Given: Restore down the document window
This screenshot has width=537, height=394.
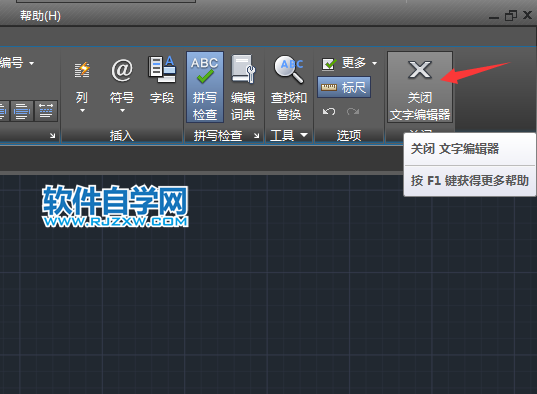Looking at the screenshot, I should click(511, 15).
